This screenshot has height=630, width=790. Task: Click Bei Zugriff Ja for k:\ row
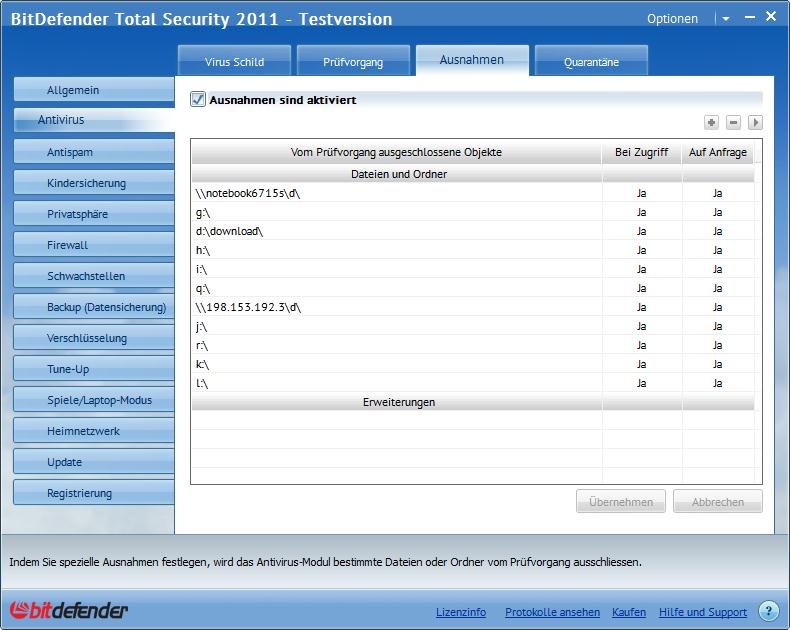[x=641, y=364]
